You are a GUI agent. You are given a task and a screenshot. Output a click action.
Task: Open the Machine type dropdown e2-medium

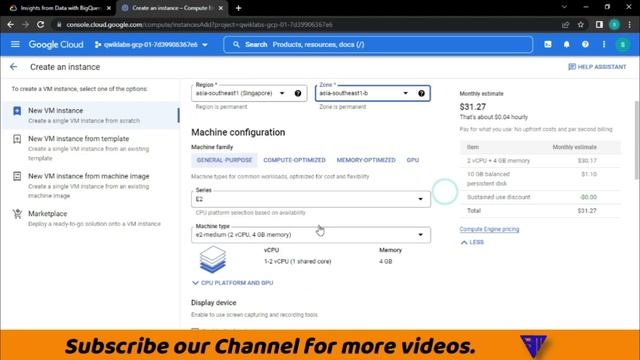(x=311, y=235)
